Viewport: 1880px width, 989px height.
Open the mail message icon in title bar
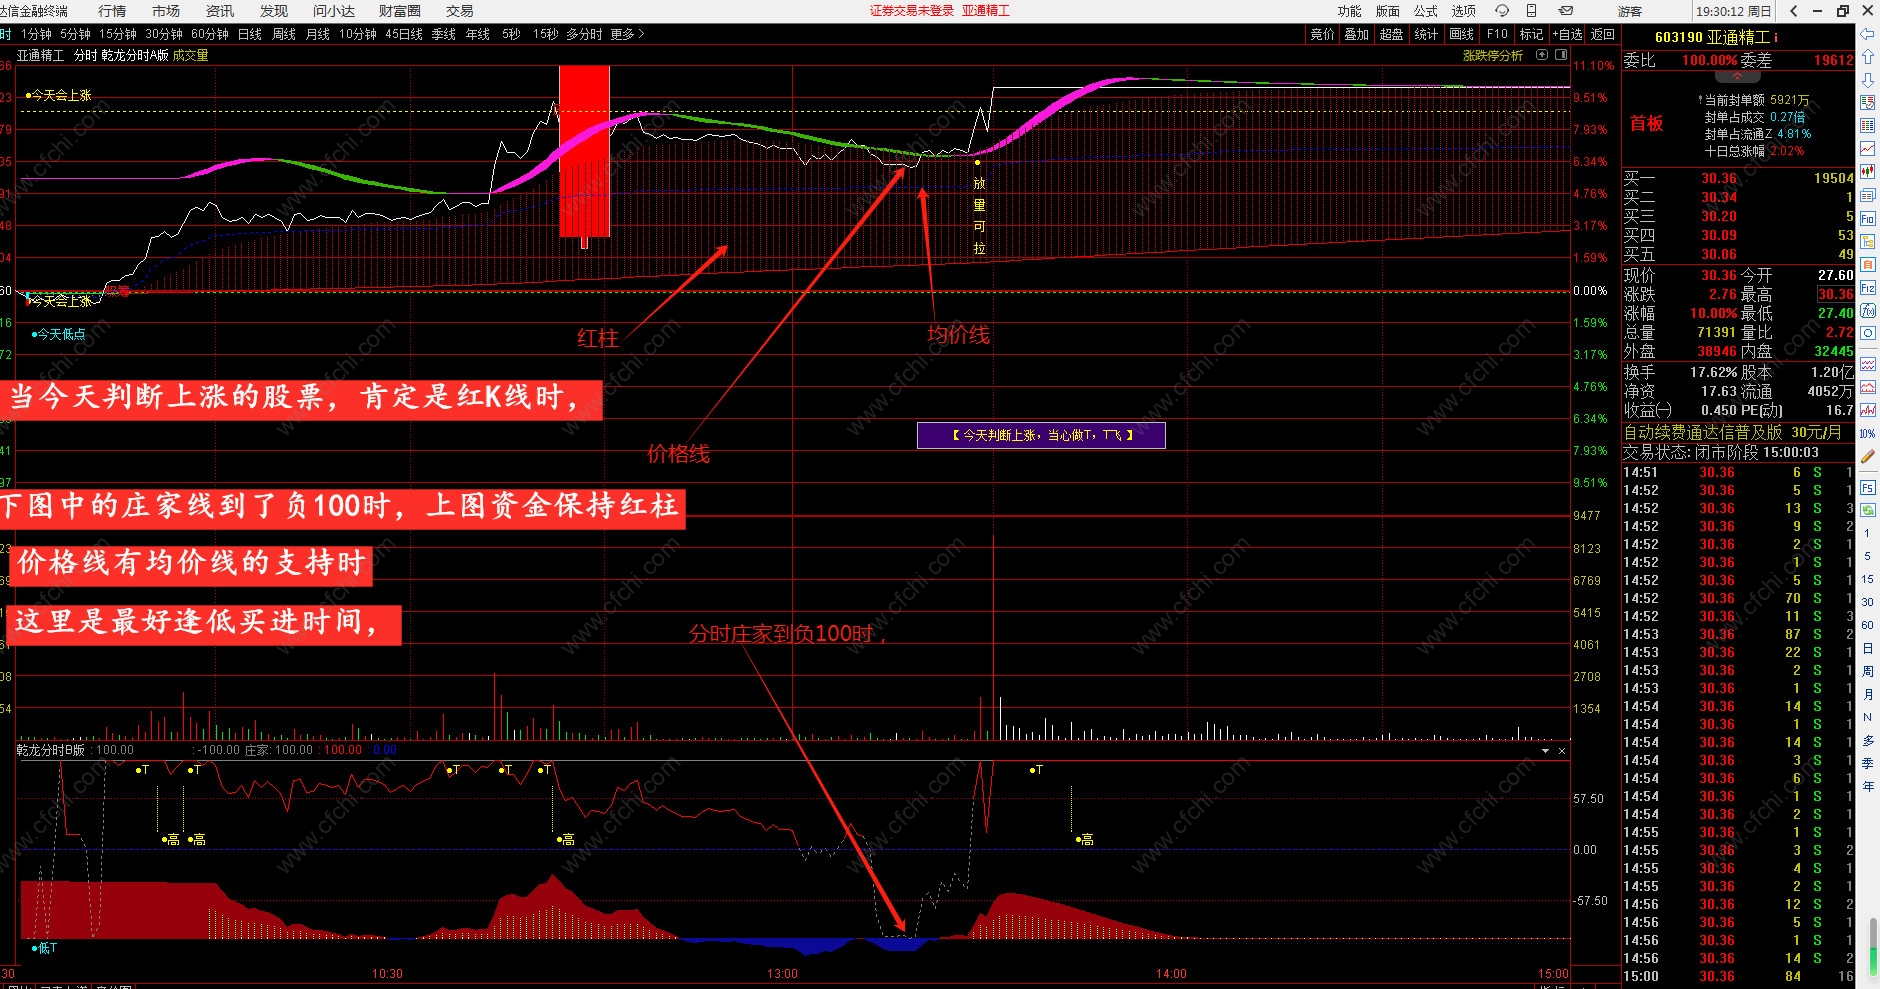click(x=1566, y=11)
